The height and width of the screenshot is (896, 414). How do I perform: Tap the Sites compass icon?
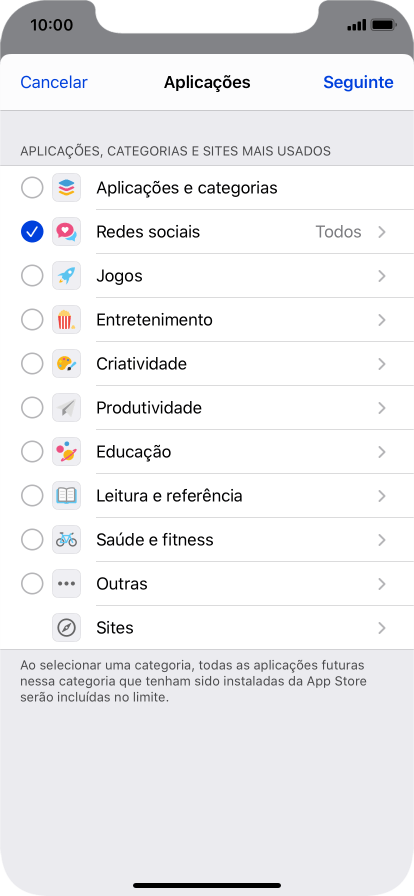pos(66,628)
